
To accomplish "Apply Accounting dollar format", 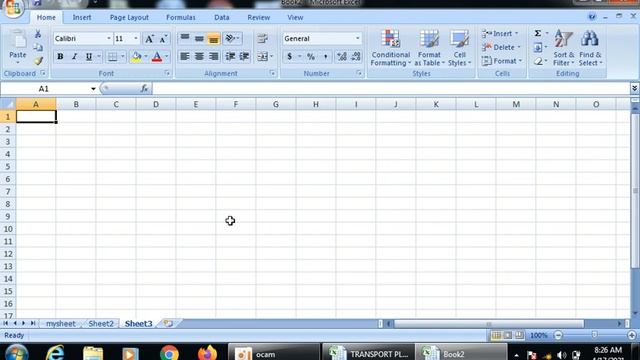I will pos(289,56).
